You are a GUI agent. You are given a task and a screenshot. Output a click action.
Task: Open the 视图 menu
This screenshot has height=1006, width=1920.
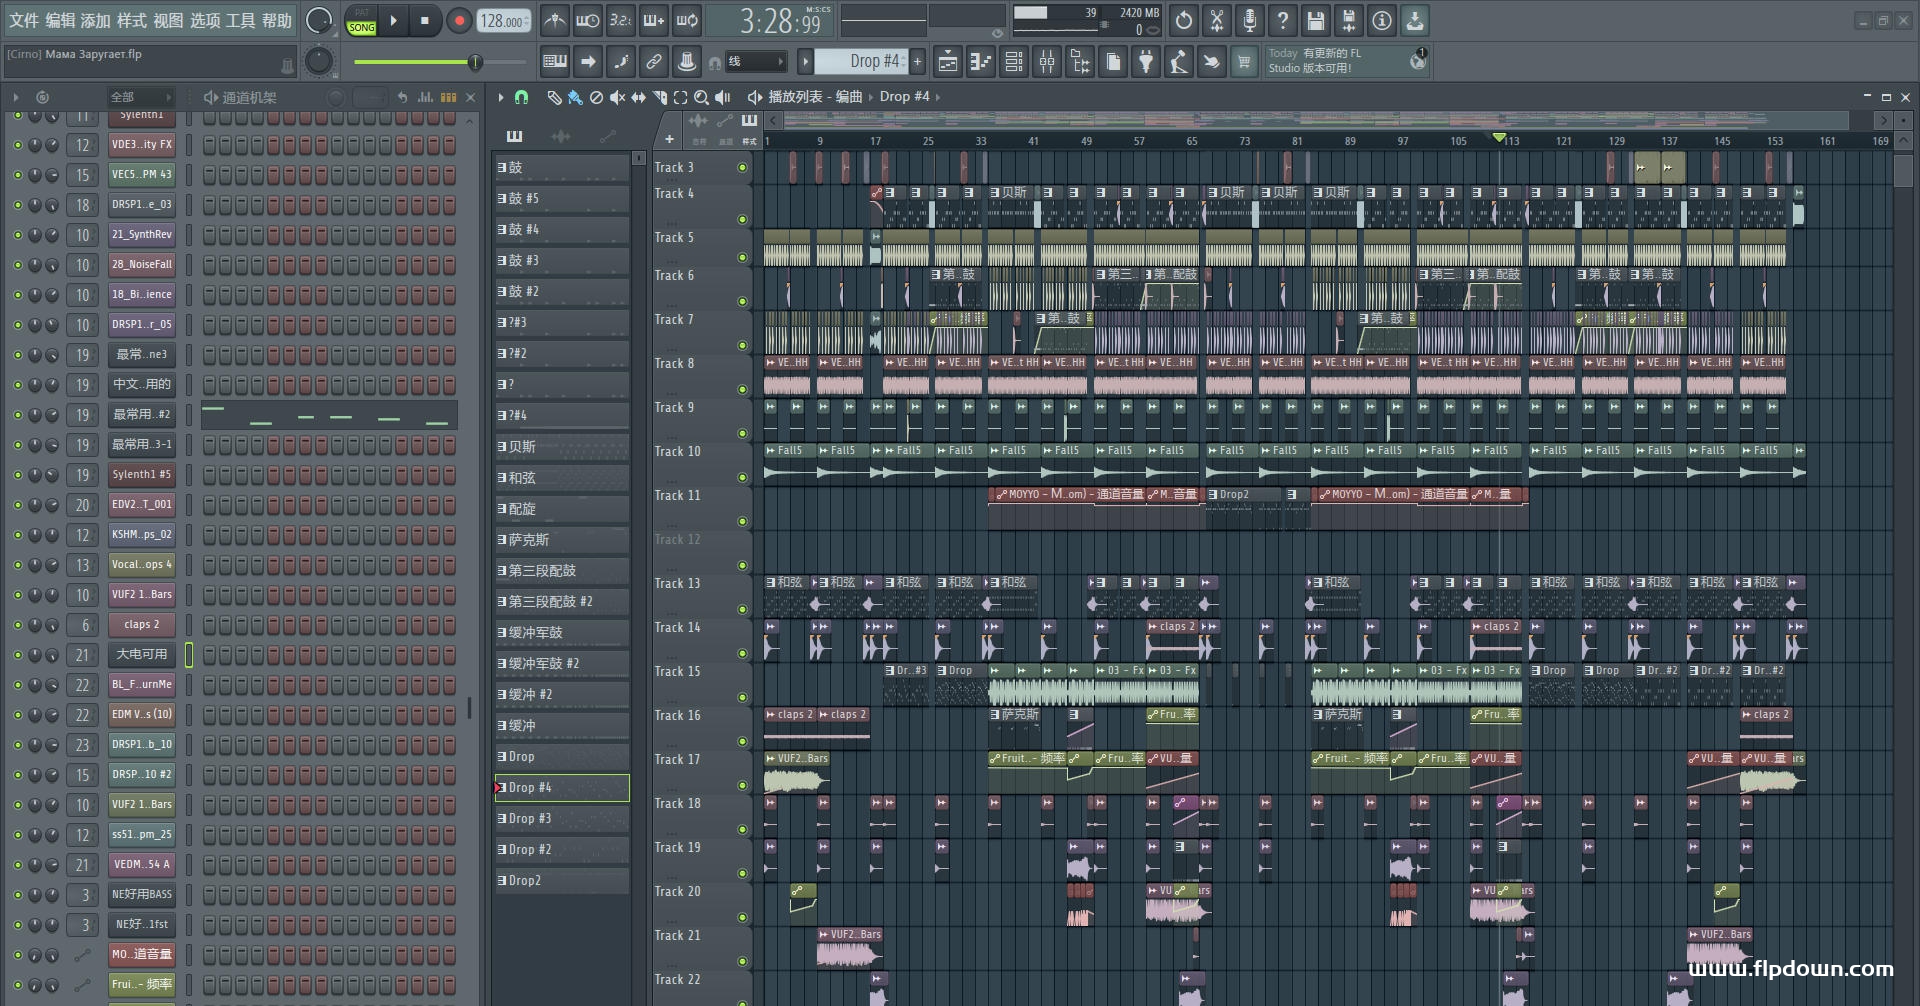coord(168,20)
